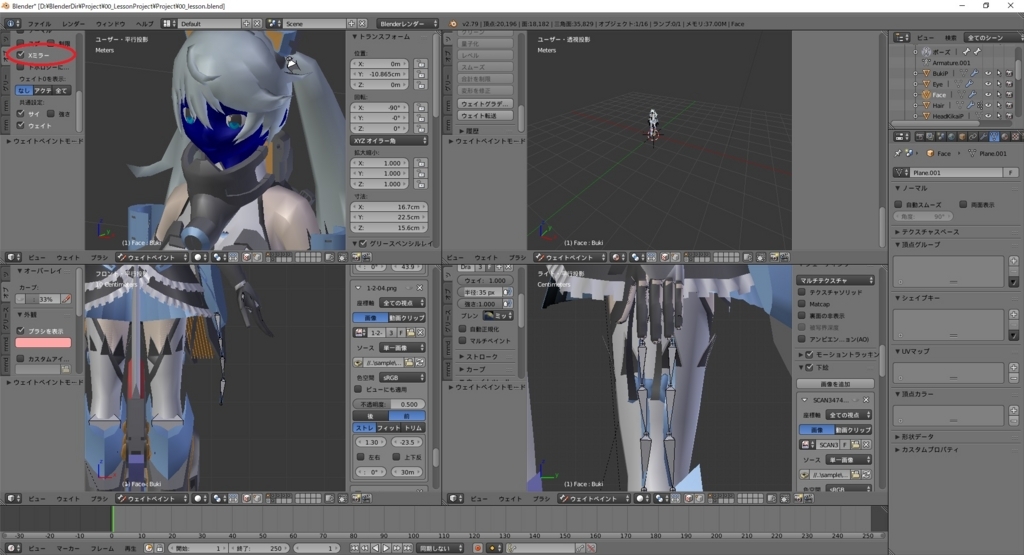
Task: Delete the Scene with the X icon
Action: (x=362, y=24)
